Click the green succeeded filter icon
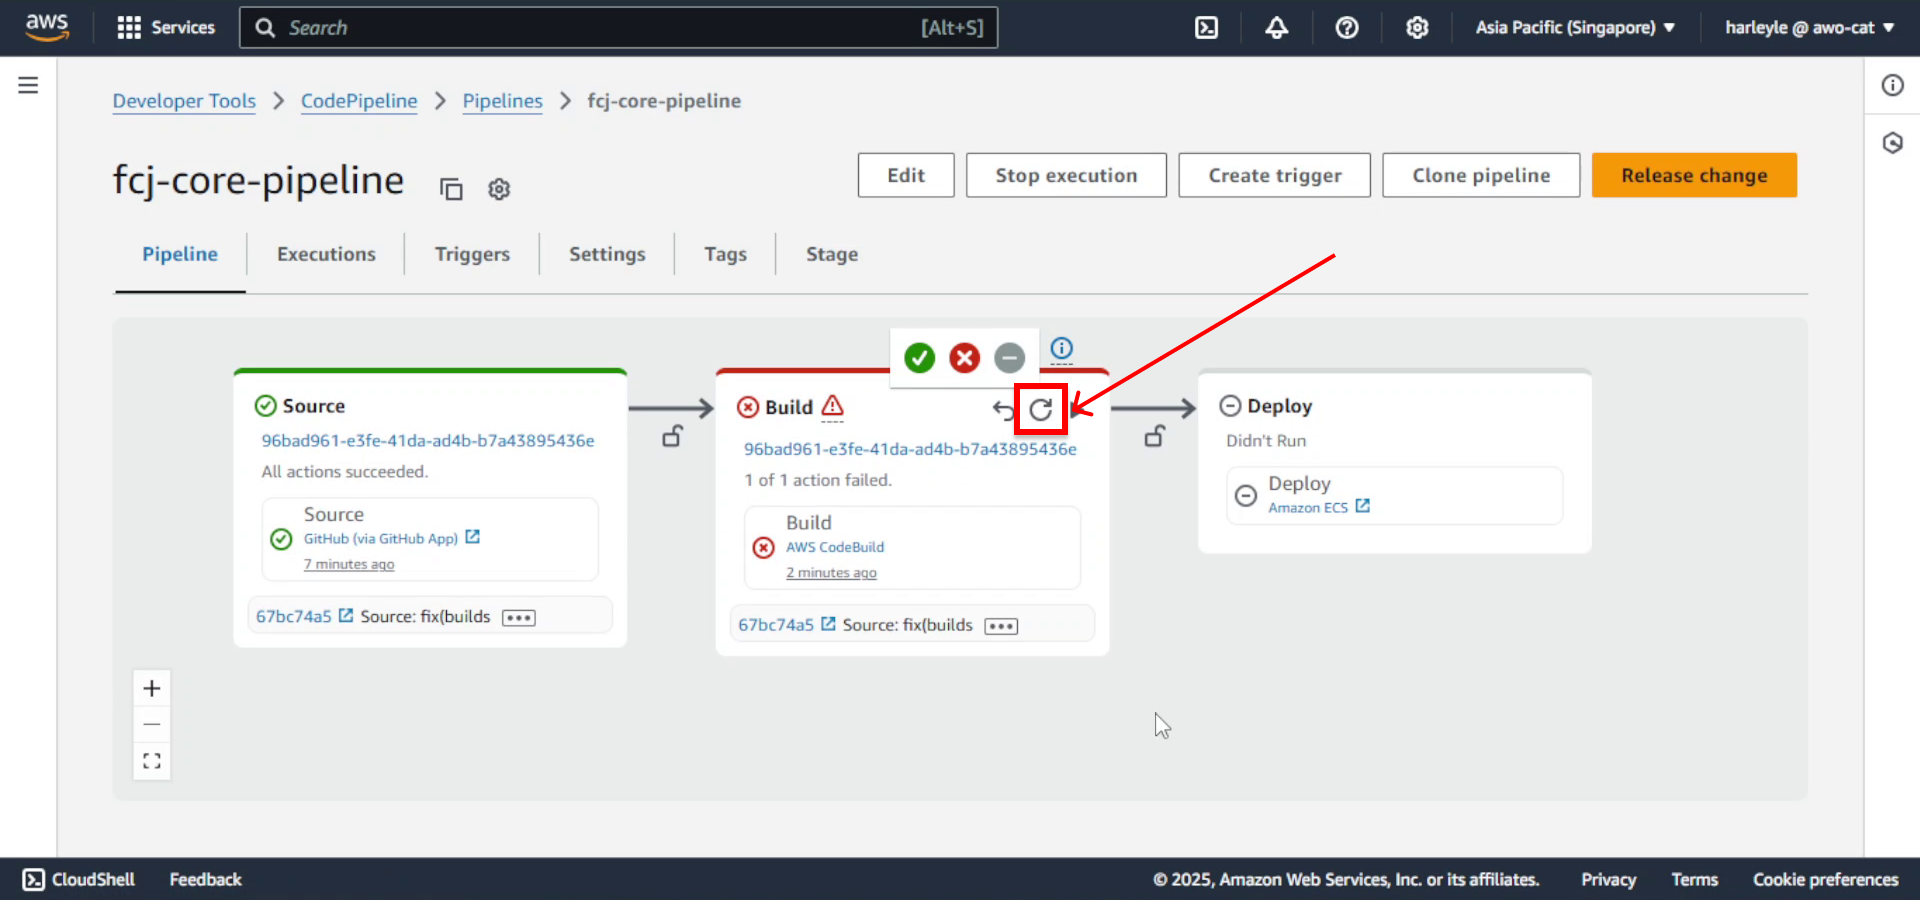This screenshot has height=900, width=1920. [x=919, y=358]
